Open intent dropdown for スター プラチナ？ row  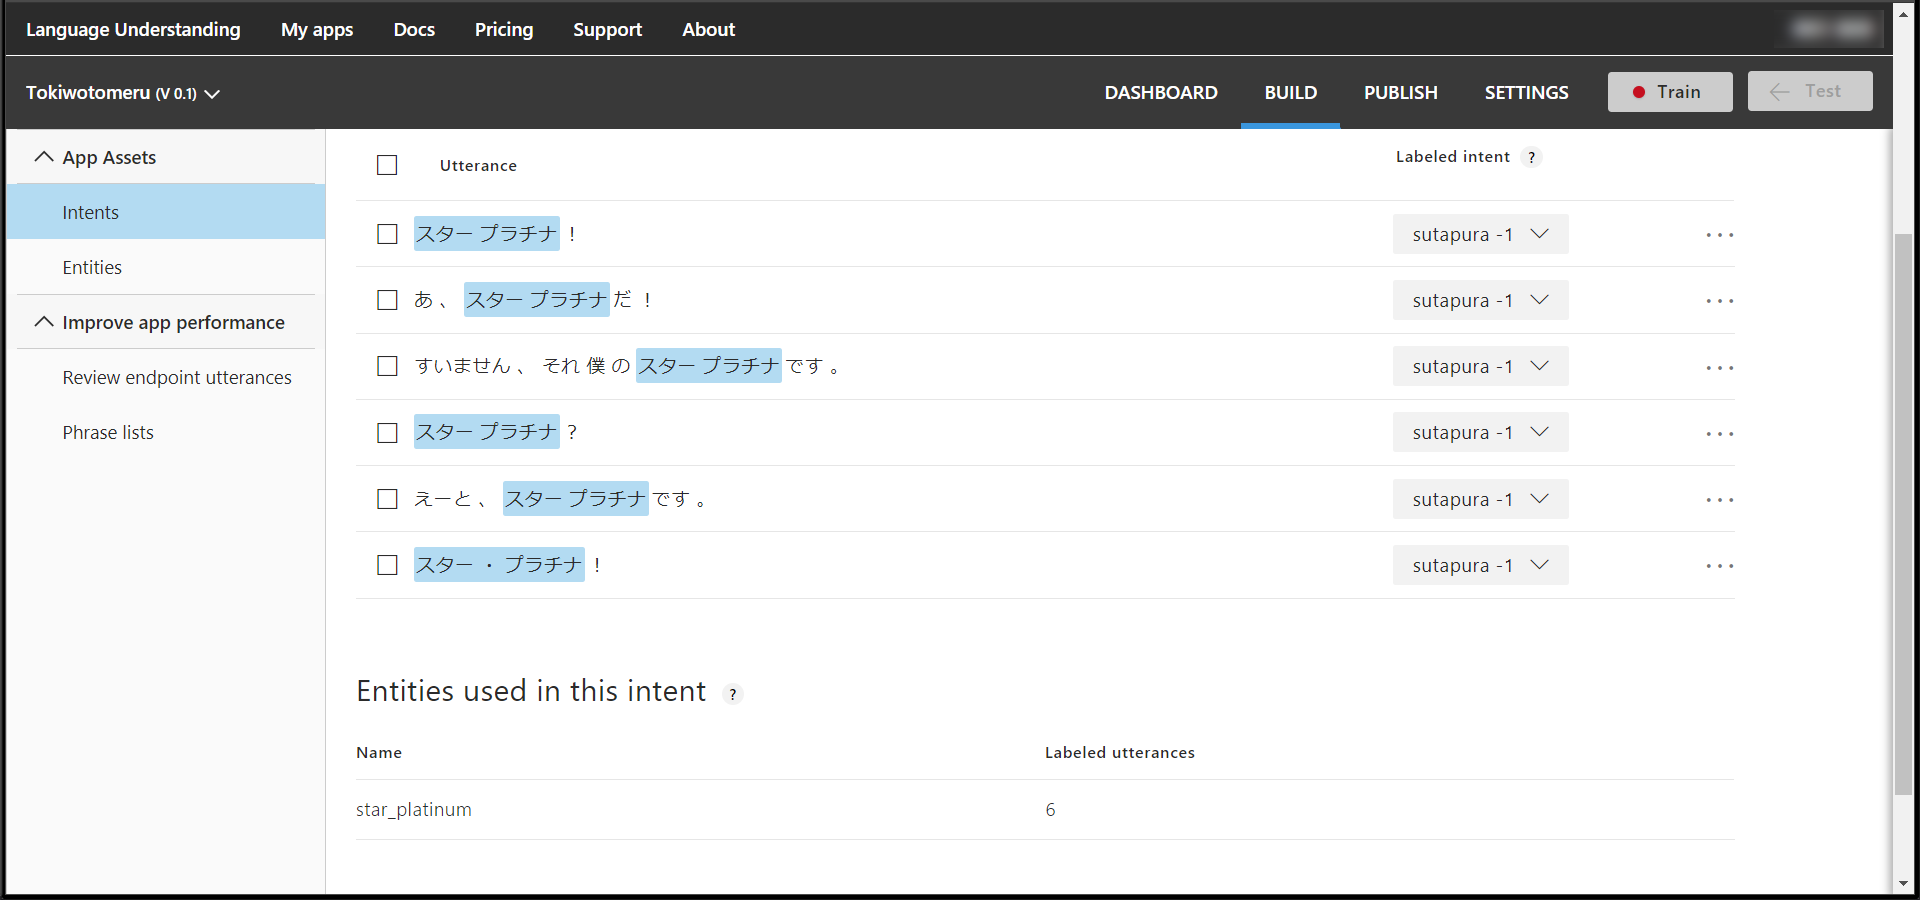pyautogui.click(x=1480, y=432)
